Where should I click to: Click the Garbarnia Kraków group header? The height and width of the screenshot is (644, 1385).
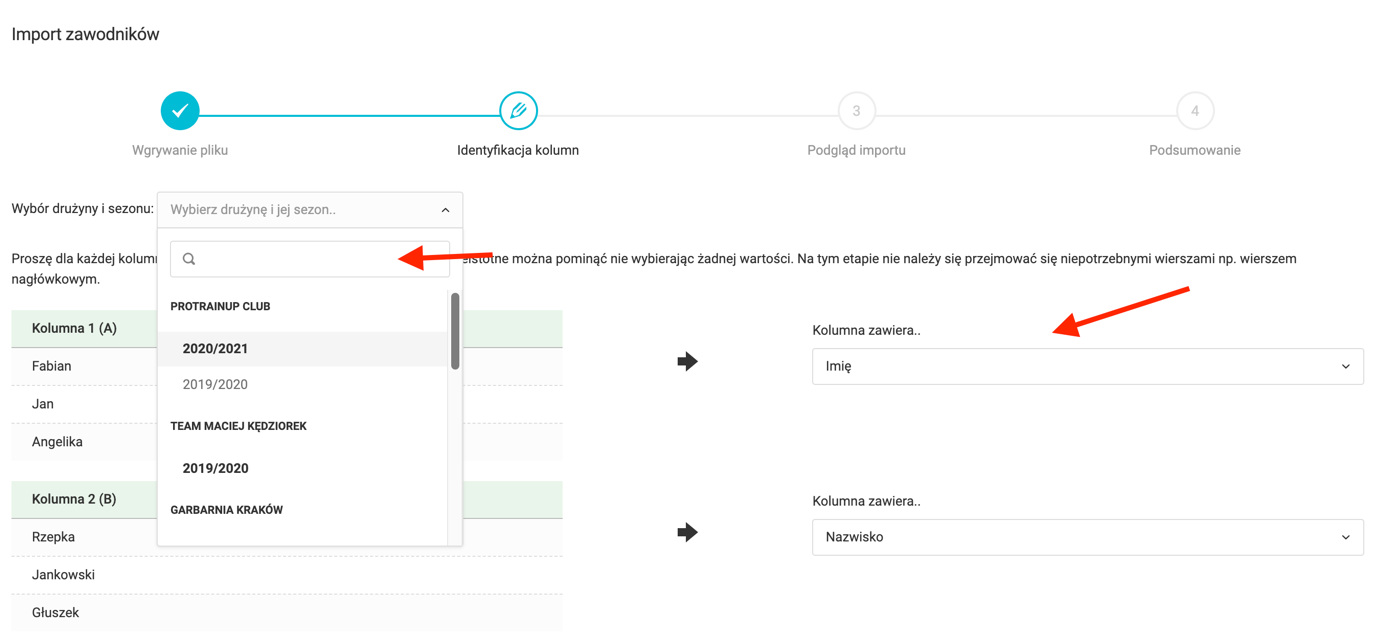[227, 510]
